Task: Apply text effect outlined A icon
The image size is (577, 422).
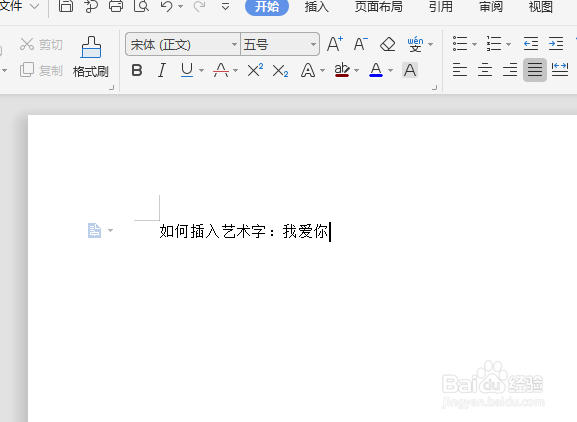Action: (308, 70)
